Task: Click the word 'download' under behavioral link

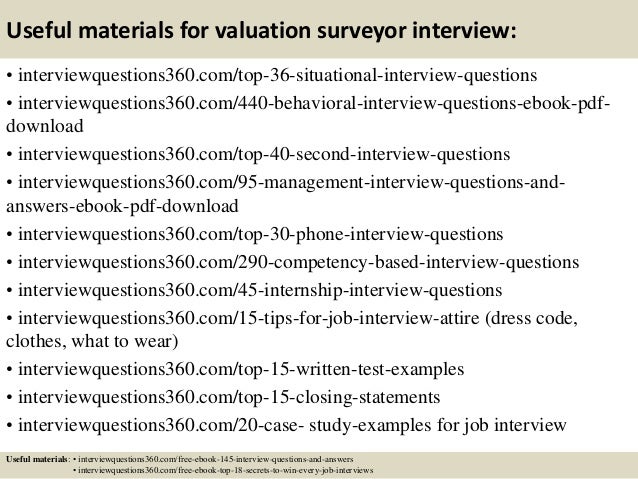Action: click(45, 126)
